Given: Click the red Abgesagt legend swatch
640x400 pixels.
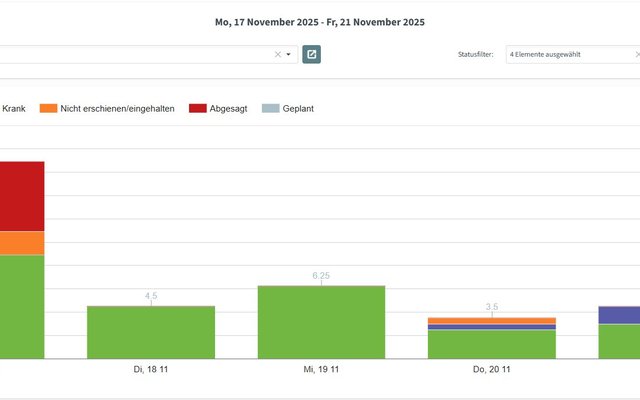Looking at the screenshot, I should pos(198,109).
